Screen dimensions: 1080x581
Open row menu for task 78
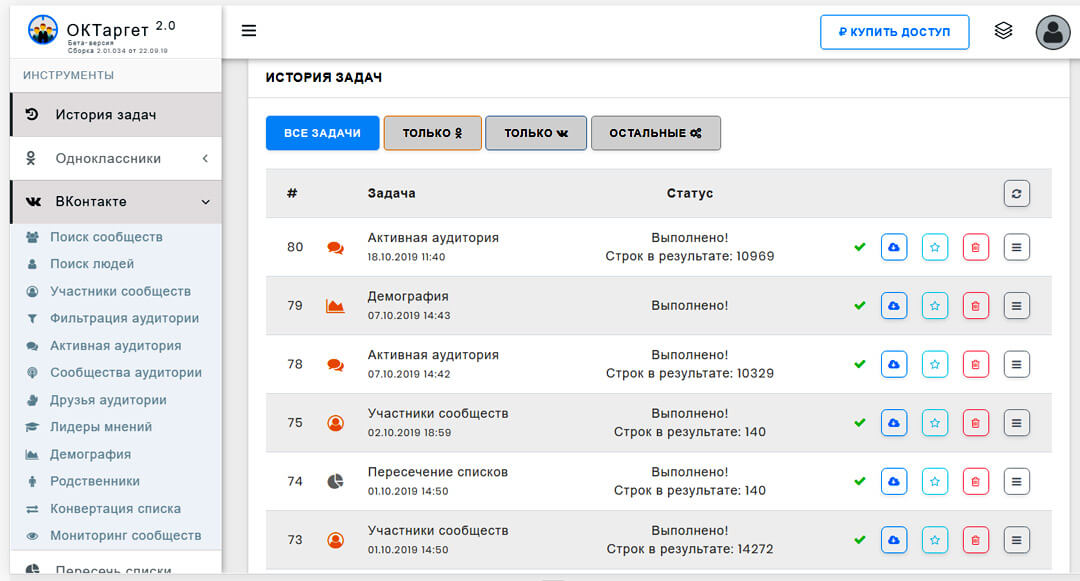1016,364
